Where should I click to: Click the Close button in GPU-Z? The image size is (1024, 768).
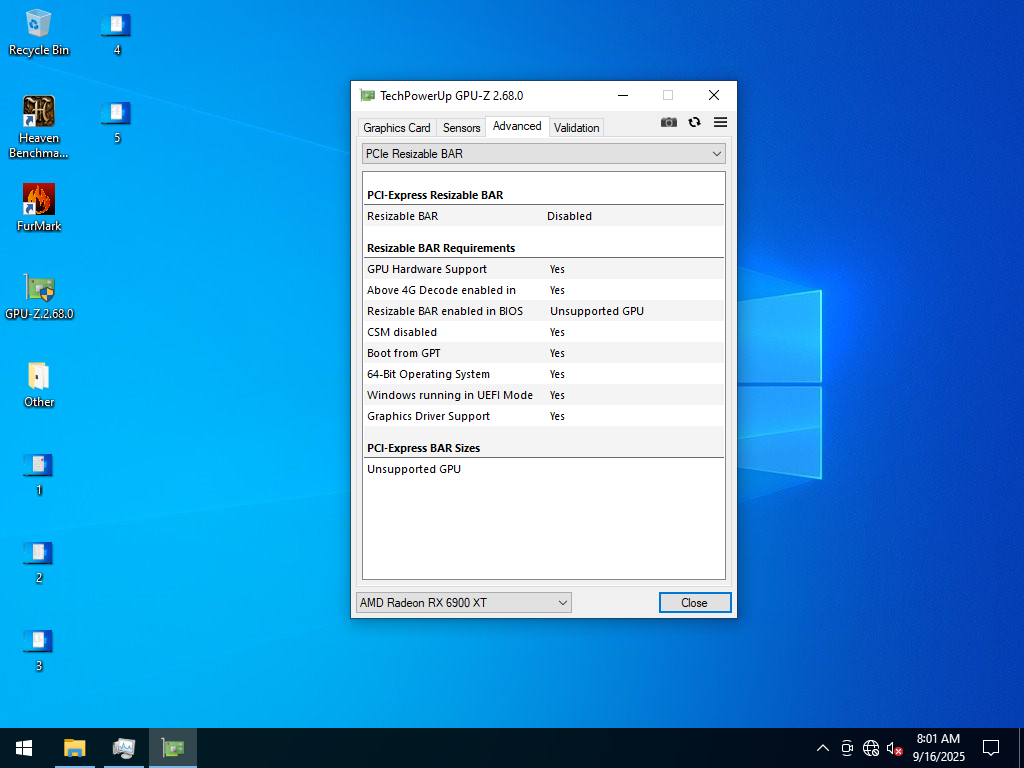[x=694, y=602]
